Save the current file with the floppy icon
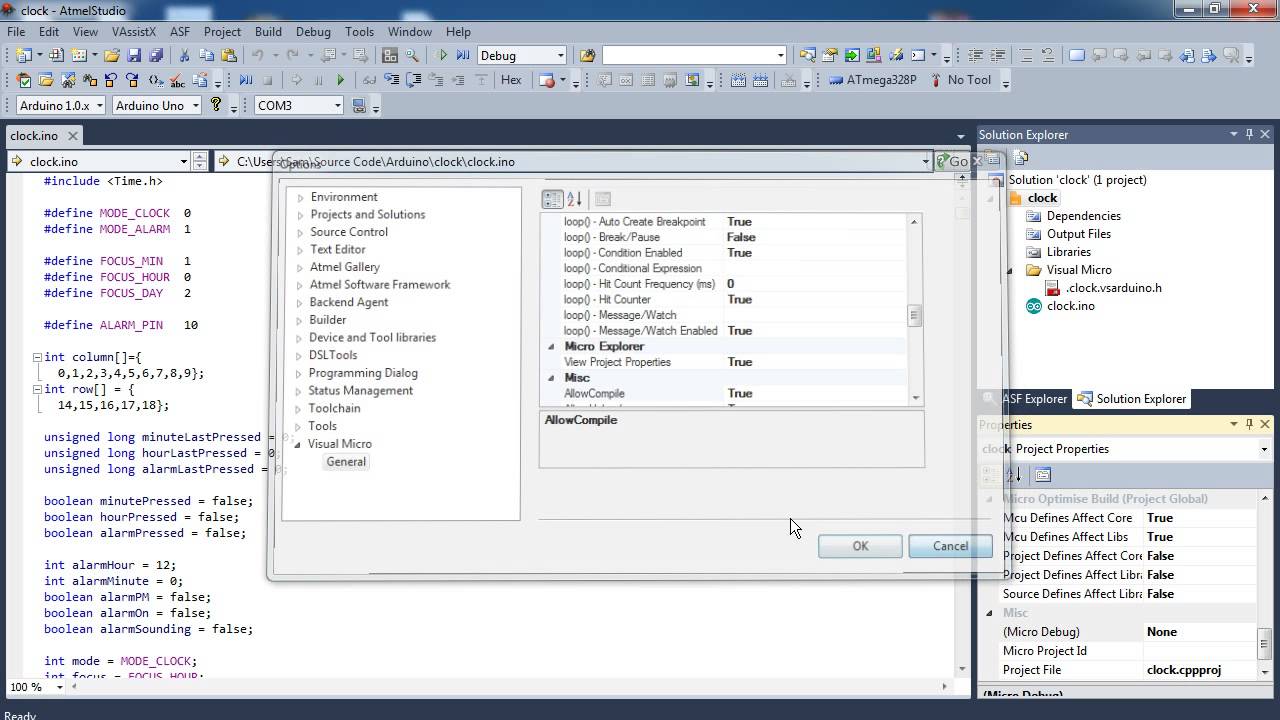This screenshot has height=720, width=1280. (135, 56)
